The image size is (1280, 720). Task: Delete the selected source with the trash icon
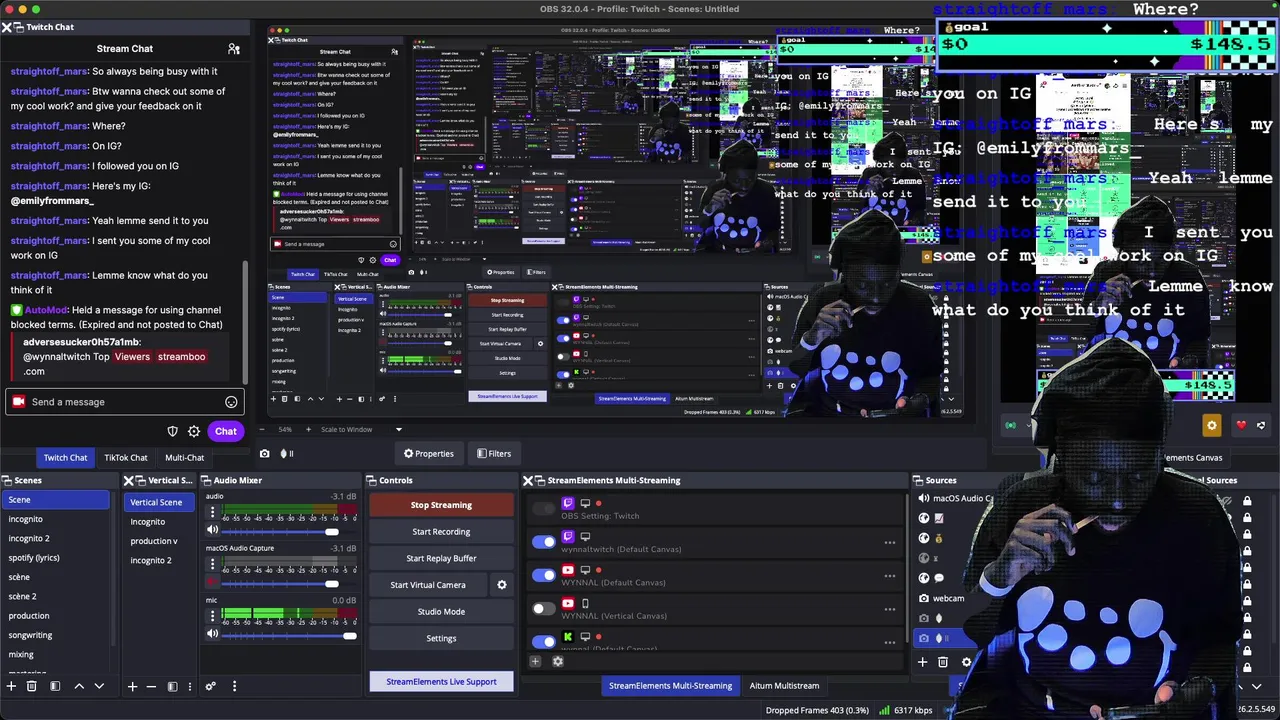[943, 662]
